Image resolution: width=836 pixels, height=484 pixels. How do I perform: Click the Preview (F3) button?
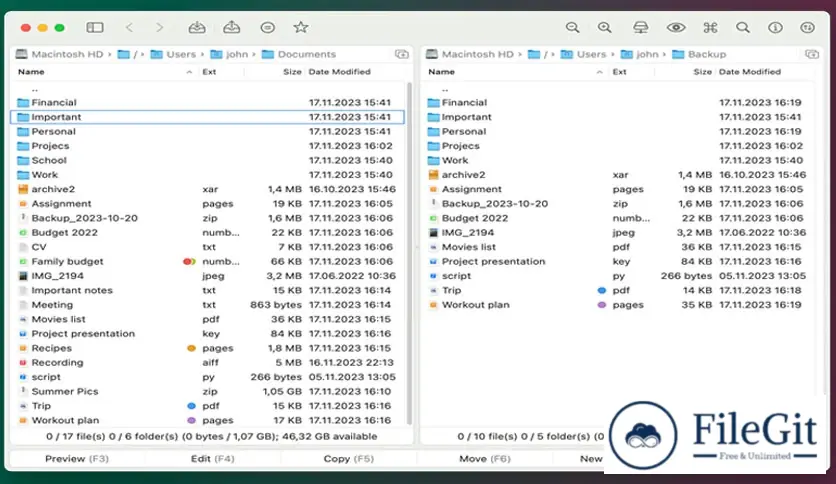(x=77, y=458)
